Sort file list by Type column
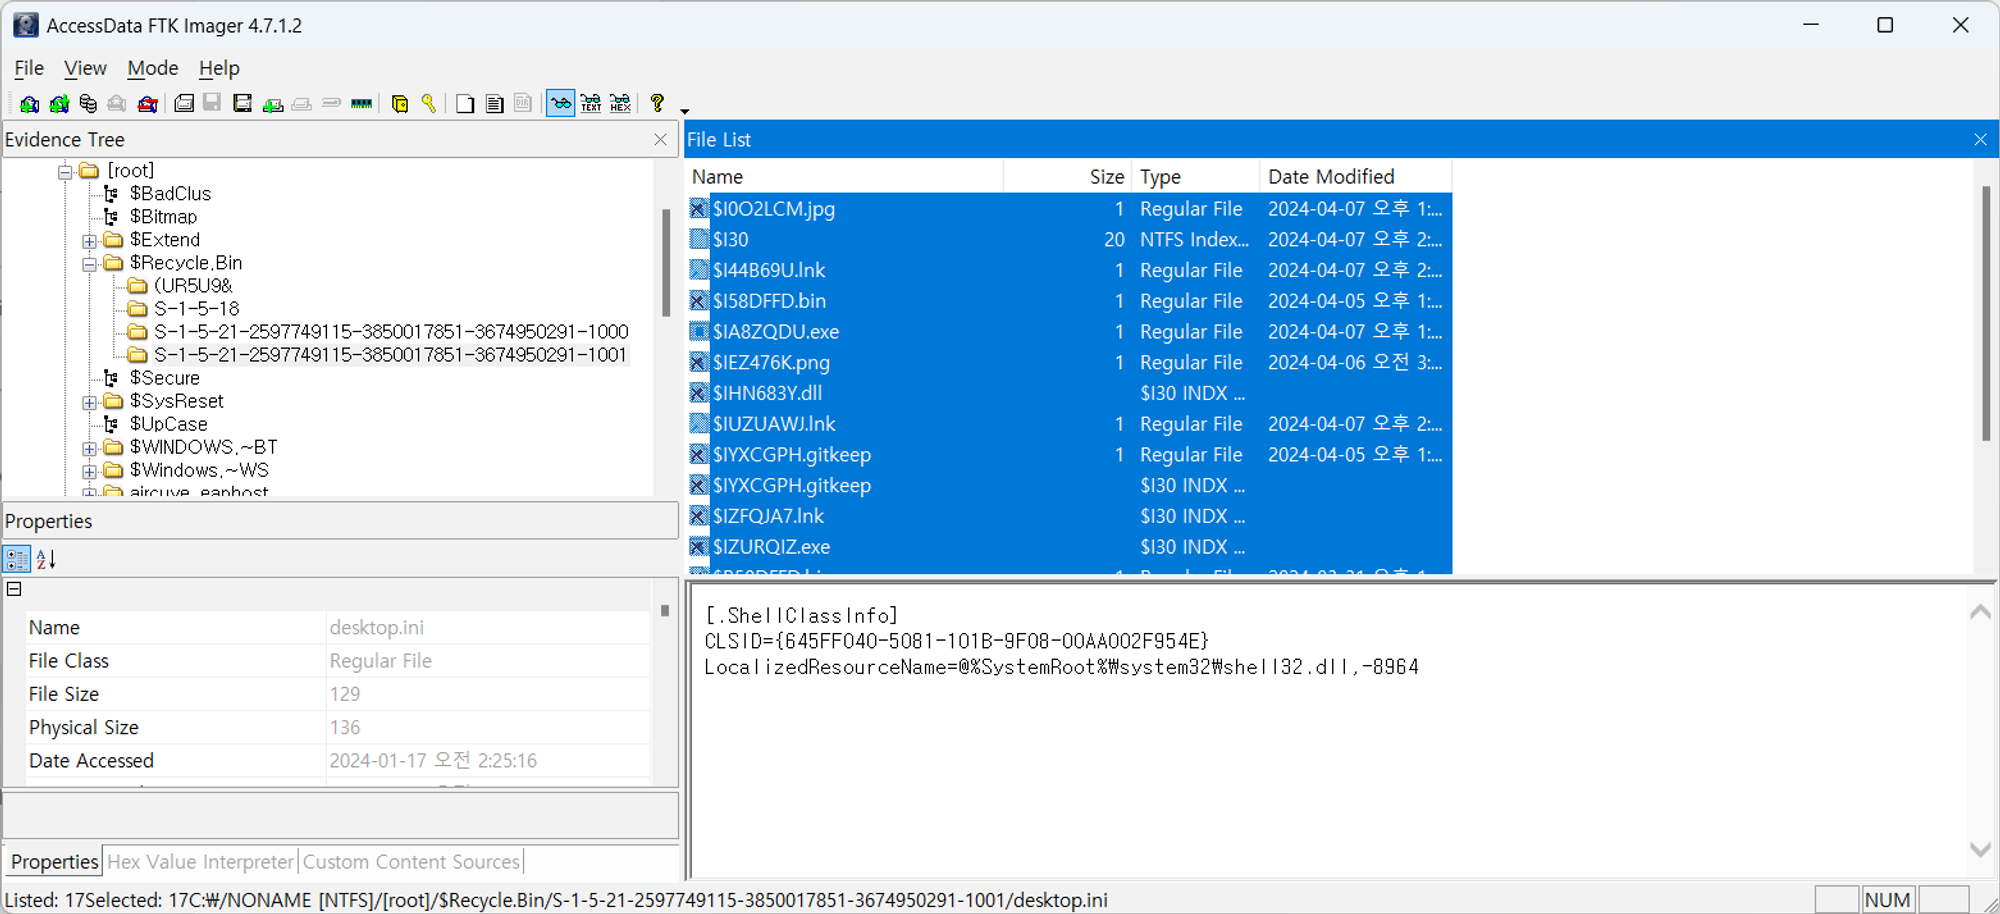2000x914 pixels. click(x=1196, y=176)
